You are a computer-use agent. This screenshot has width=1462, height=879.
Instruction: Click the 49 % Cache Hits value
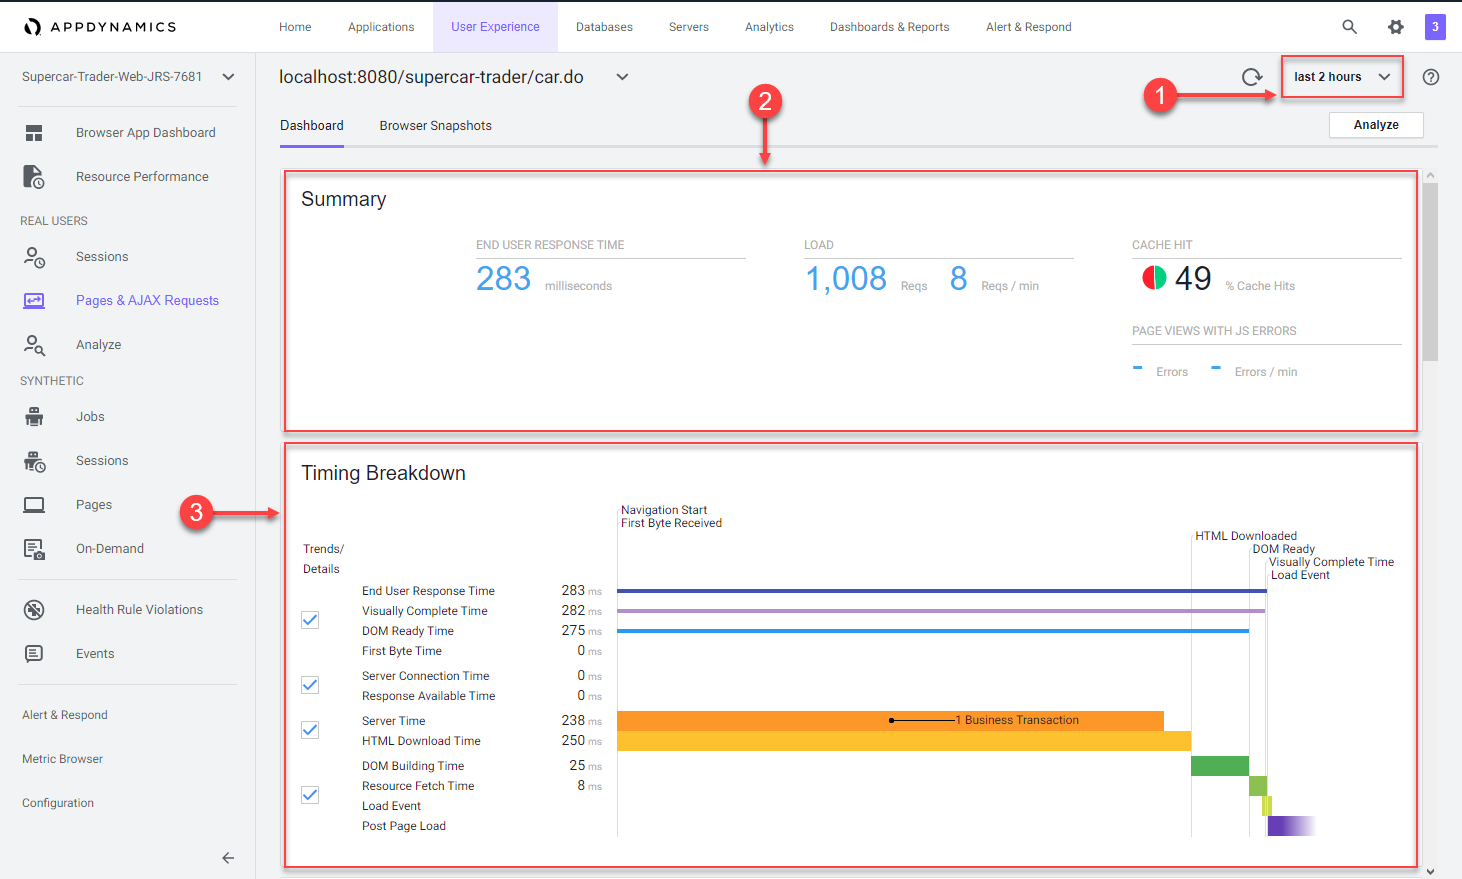pyautogui.click(x=1193, y=278)
